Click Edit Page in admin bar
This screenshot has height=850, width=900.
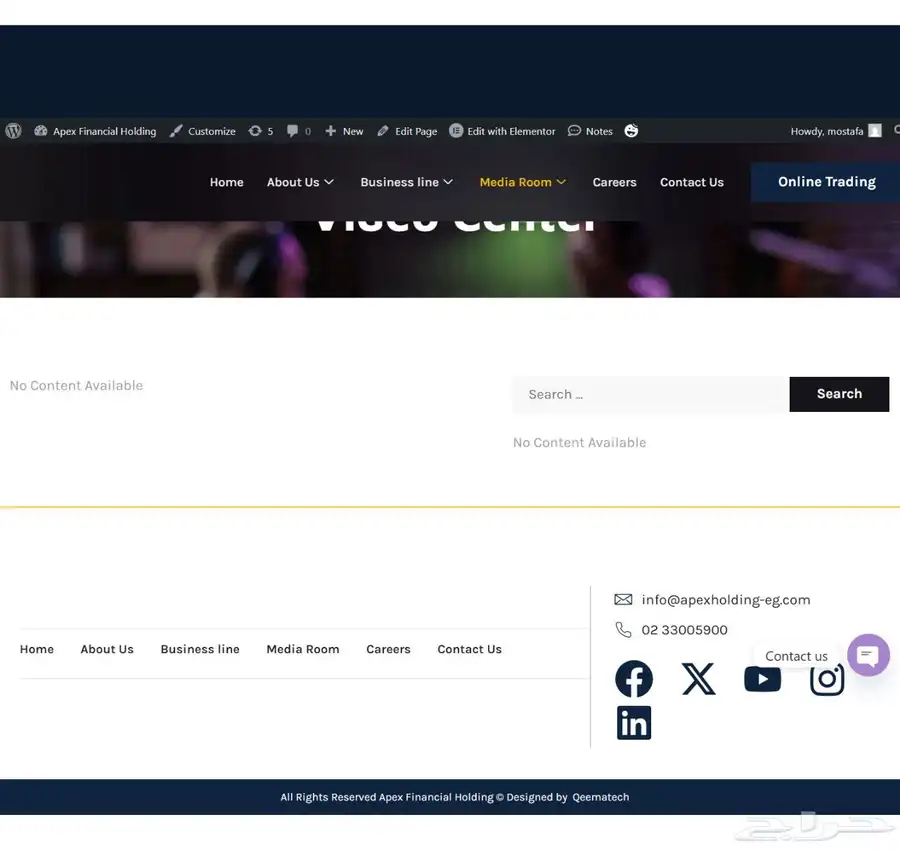[407, 131]
